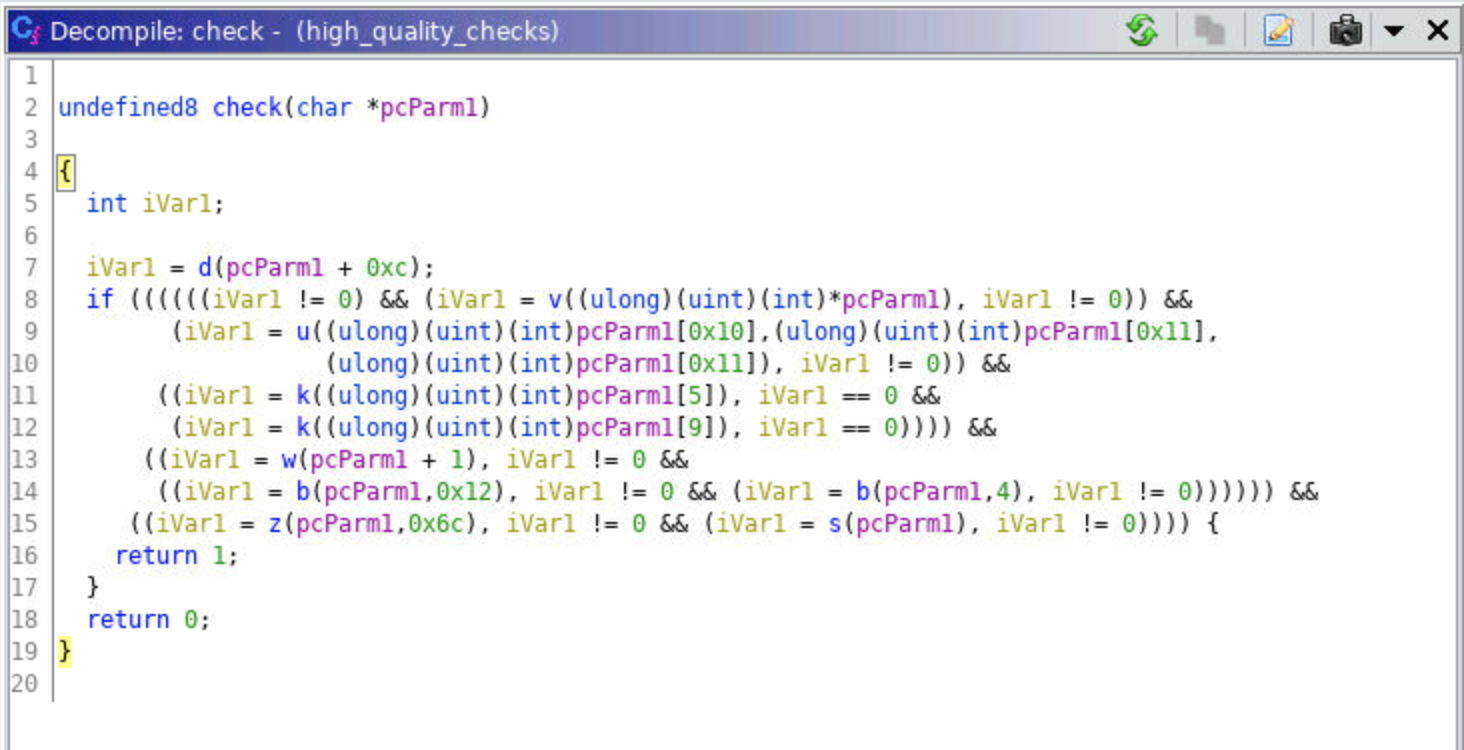Click the highlighted closing brace on line 19

[65, 652]
